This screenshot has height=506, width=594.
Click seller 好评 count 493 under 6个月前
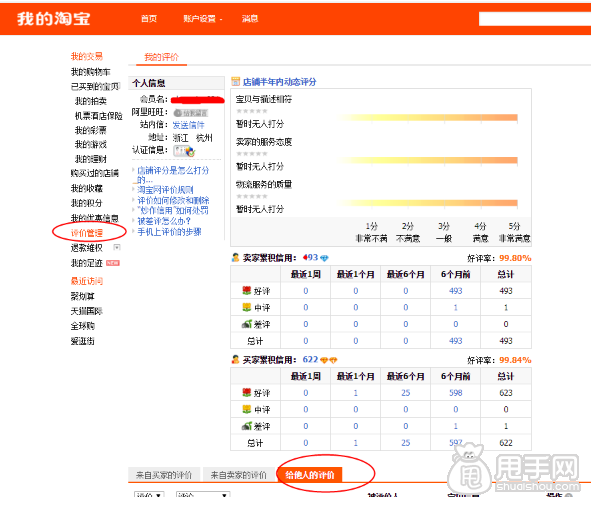pyautogui.click(x=455, y=291)
